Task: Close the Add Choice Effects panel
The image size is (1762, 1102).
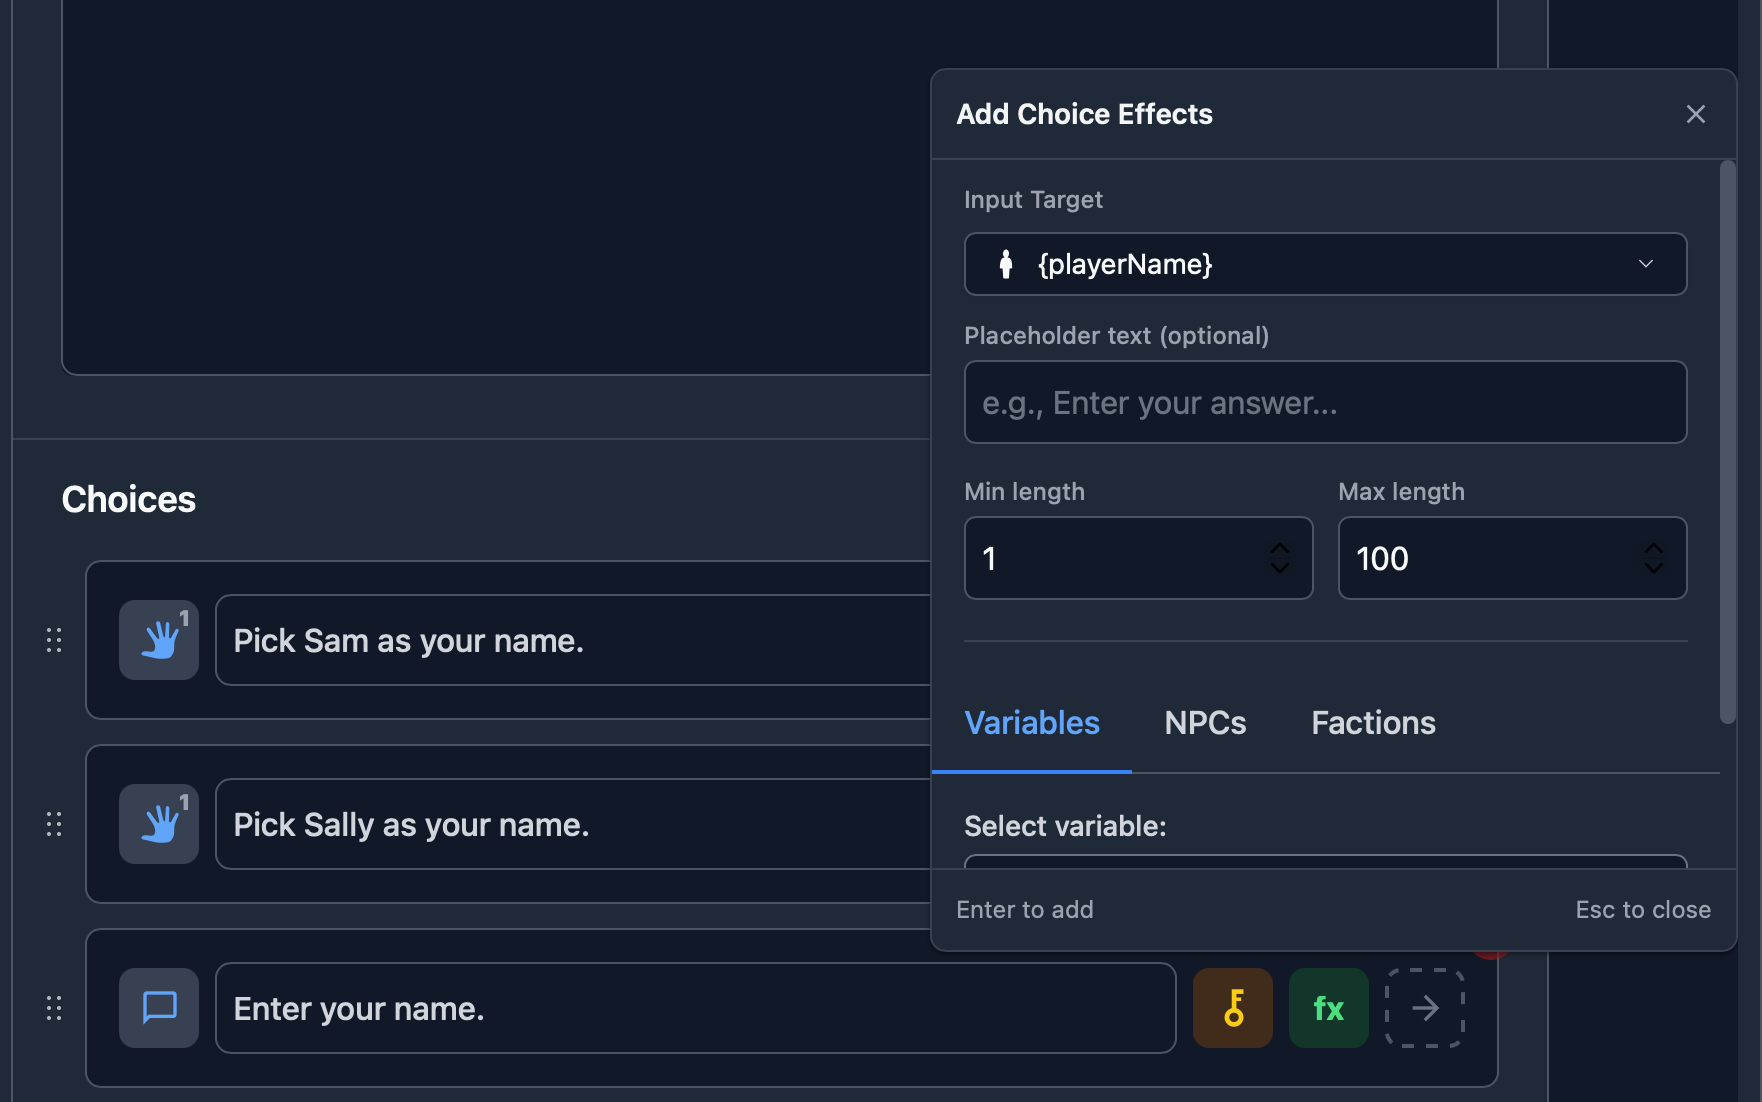Action: click(1695, 114)
